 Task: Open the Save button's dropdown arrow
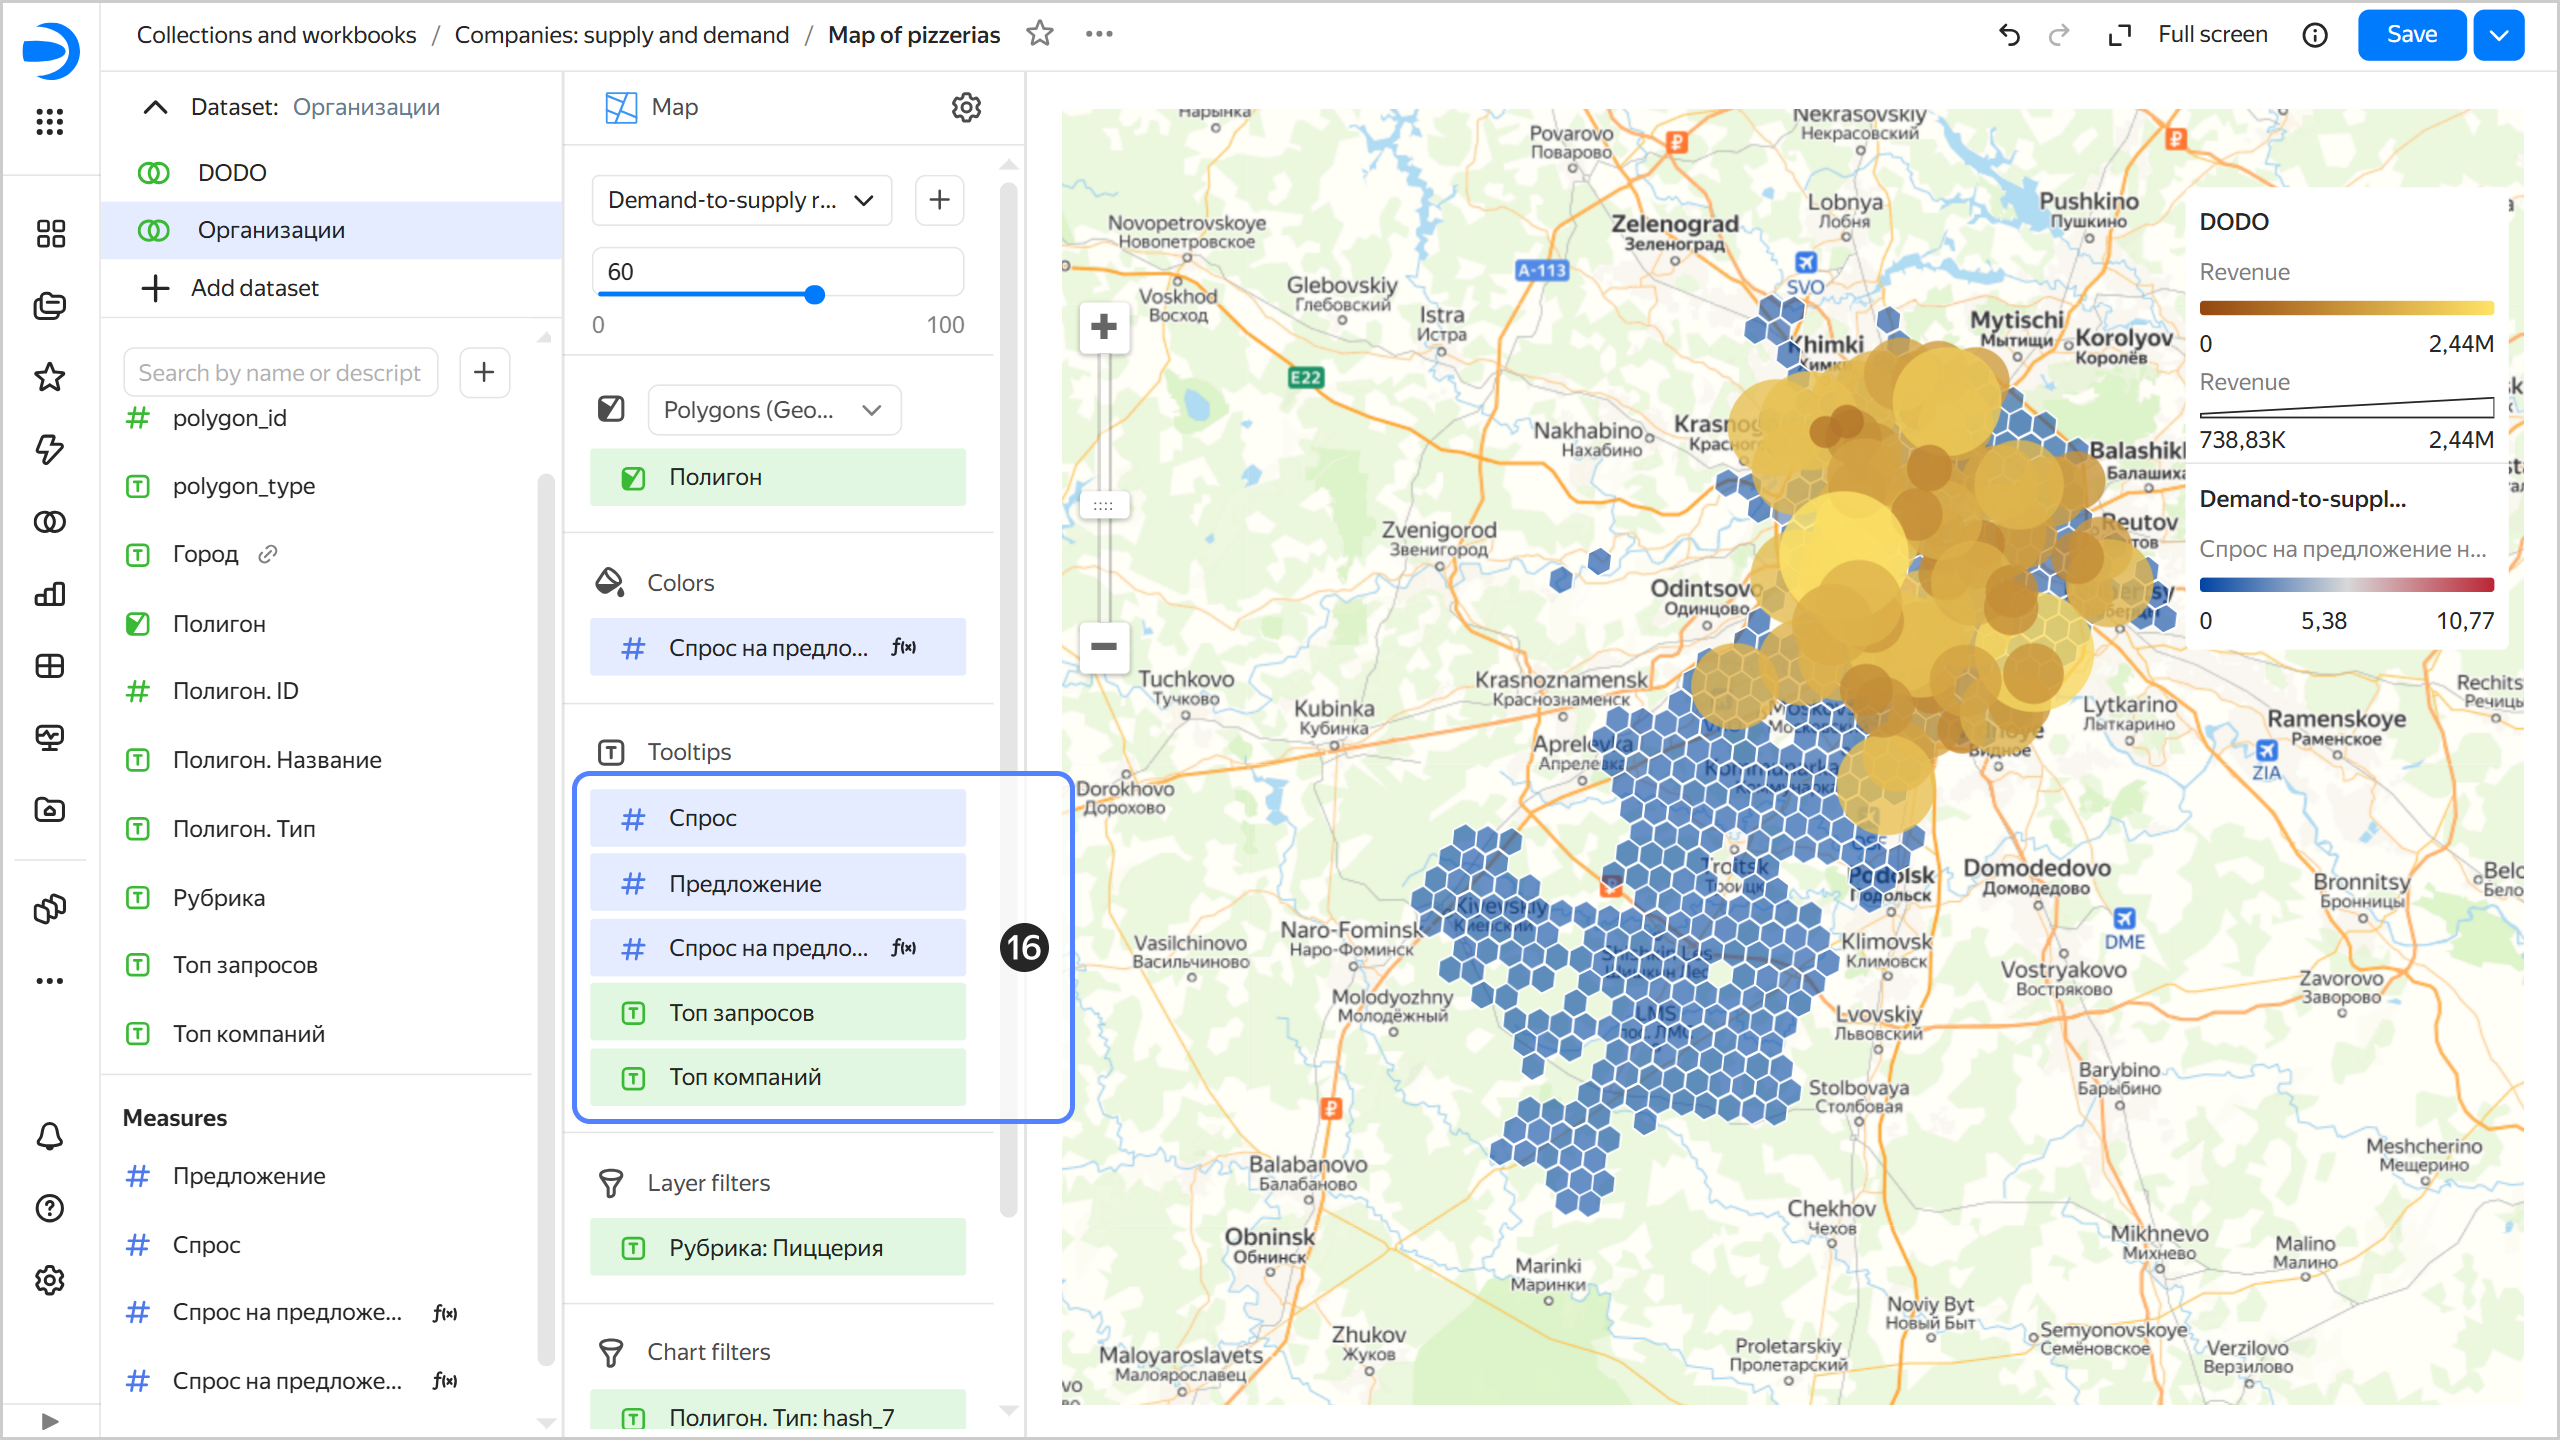pyautogui.click(x=2498, y=34)
